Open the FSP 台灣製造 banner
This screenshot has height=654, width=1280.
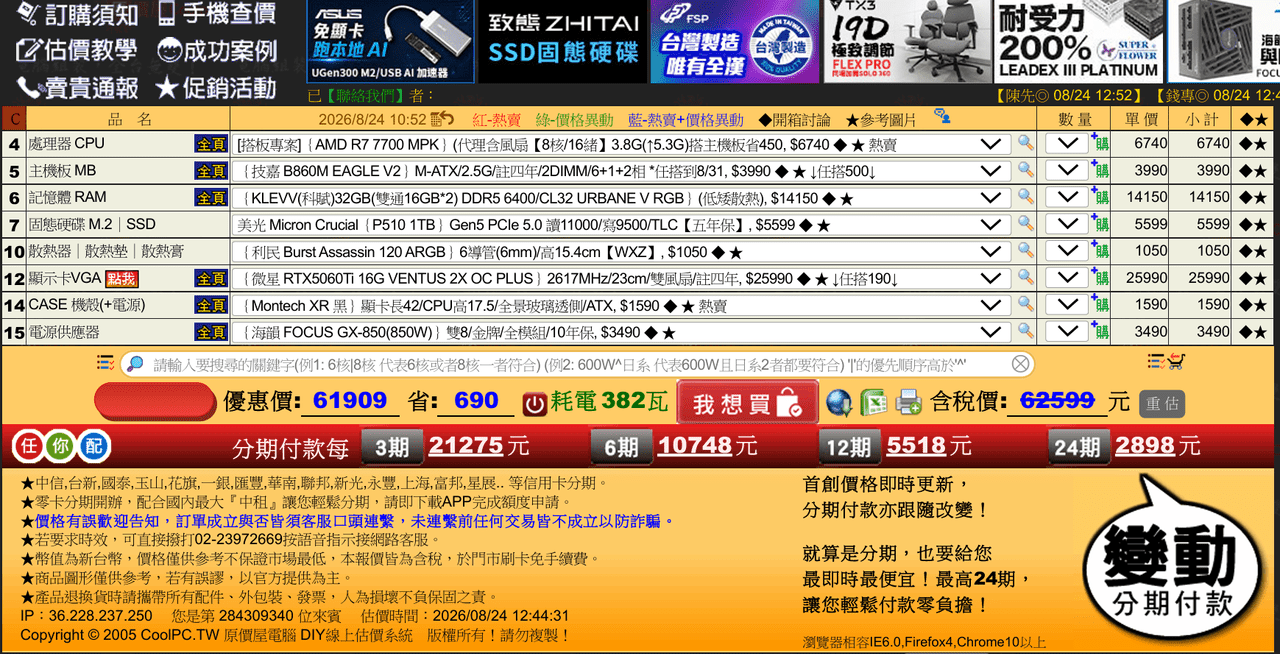(734, 41)
